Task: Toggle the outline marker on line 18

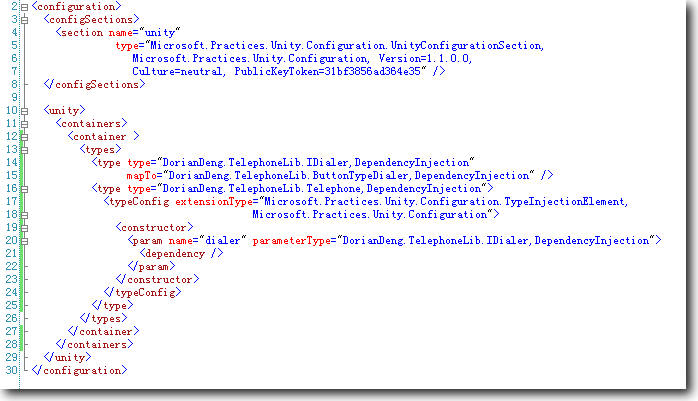Action: pyautogui.click(x=24, y=215)
